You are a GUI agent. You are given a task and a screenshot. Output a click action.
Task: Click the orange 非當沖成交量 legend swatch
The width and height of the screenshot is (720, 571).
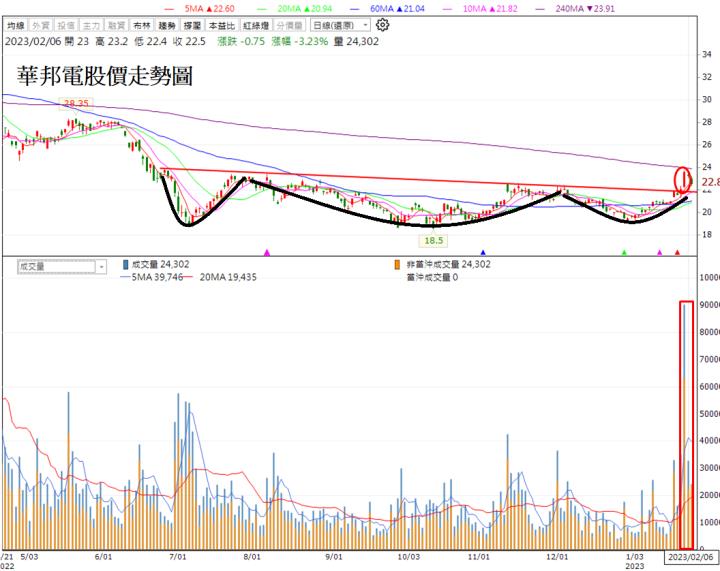click(x=397, y=264)
